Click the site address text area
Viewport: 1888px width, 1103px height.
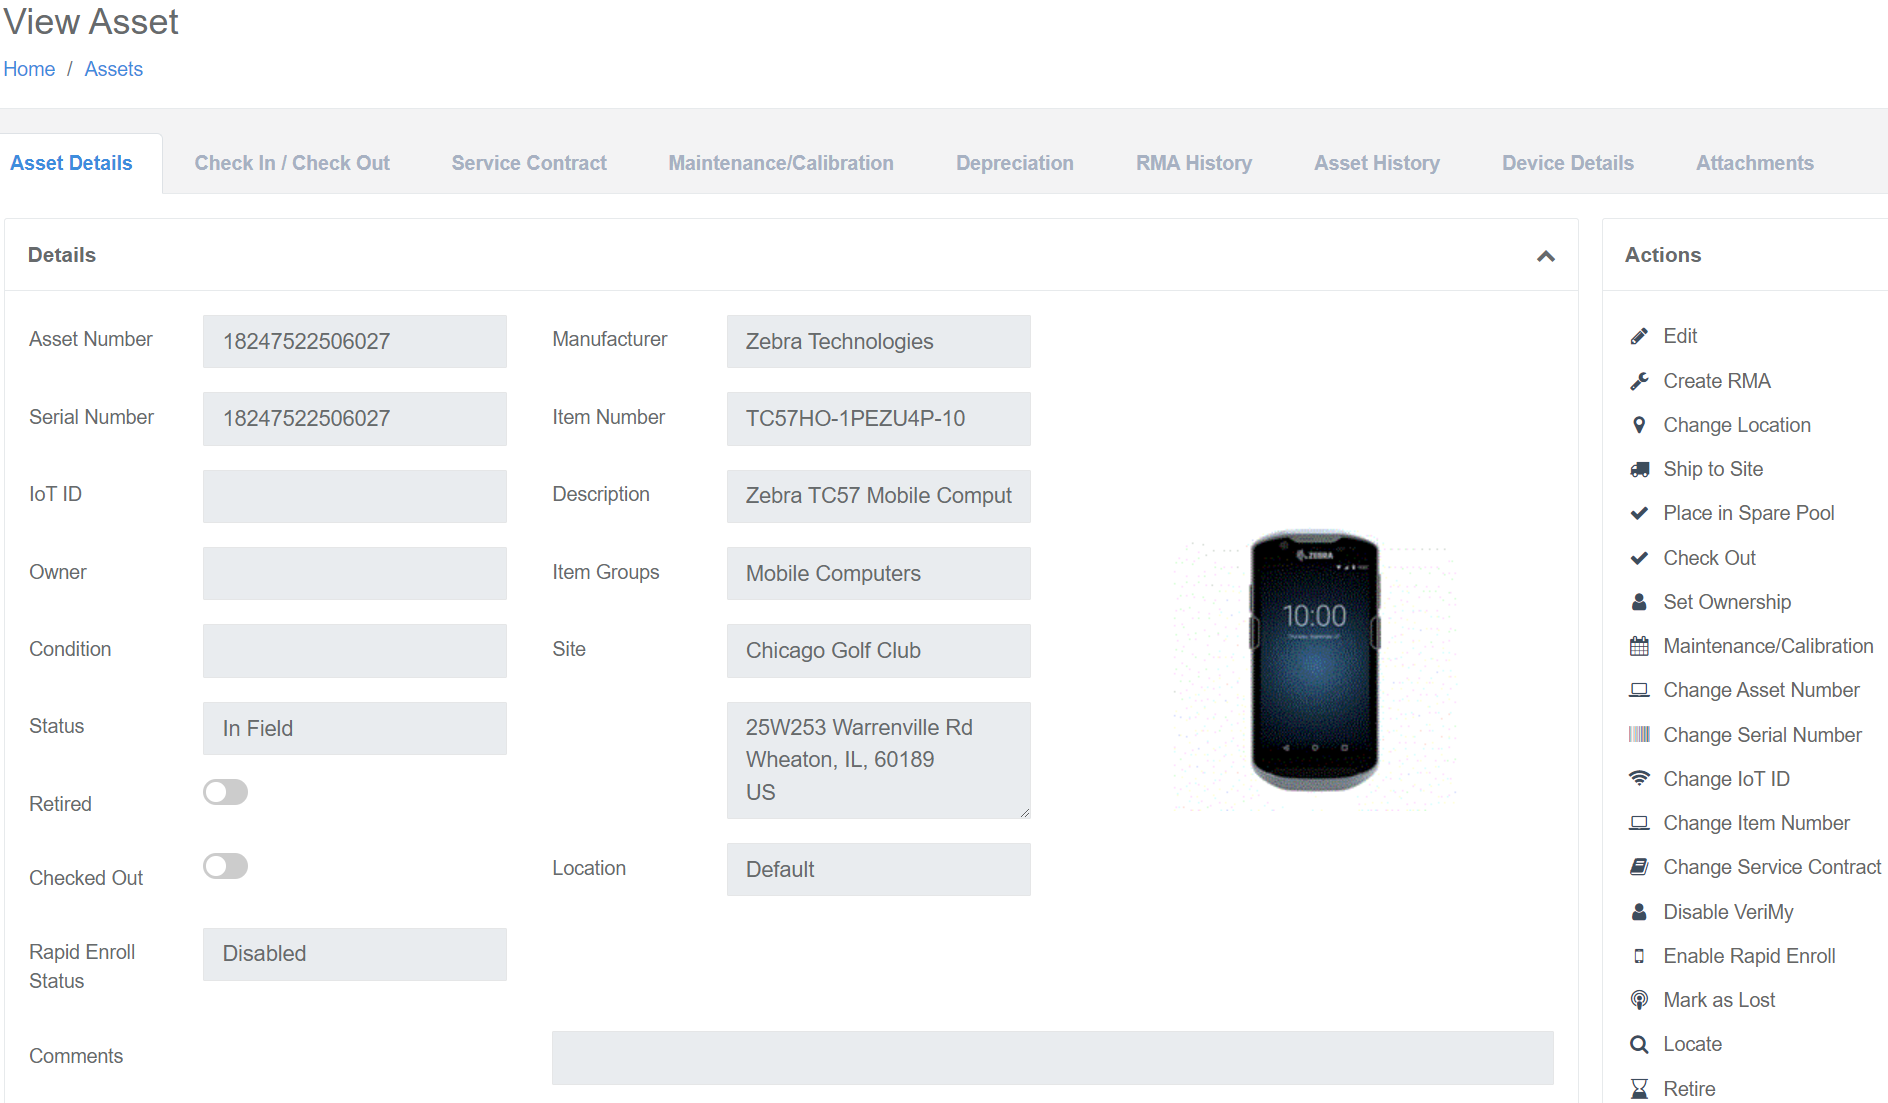pos(879,760)
